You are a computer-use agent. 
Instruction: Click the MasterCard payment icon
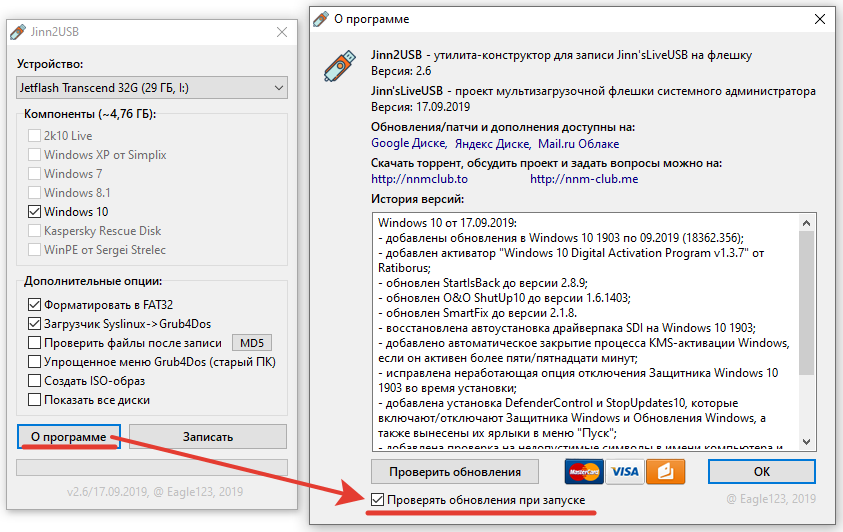tap(584, 472)
